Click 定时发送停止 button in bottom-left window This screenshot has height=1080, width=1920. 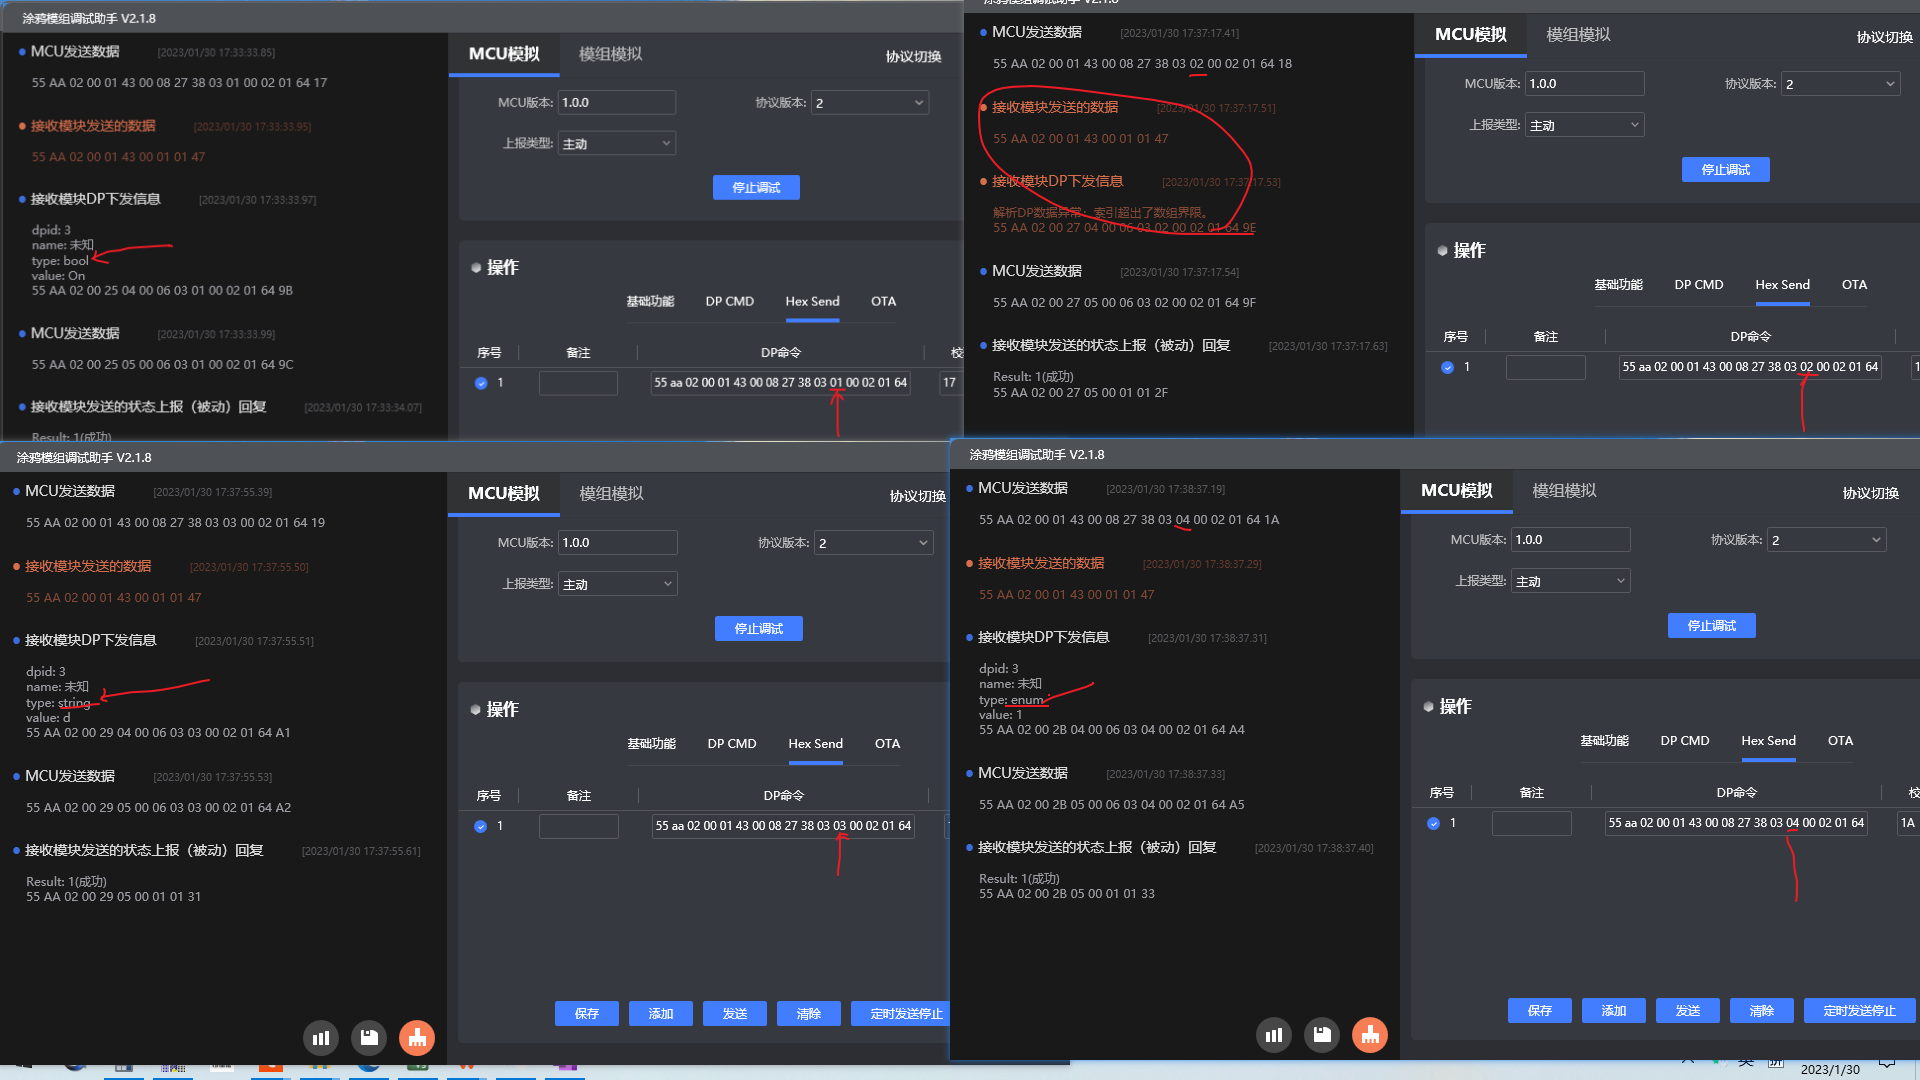click(900, 1013)
